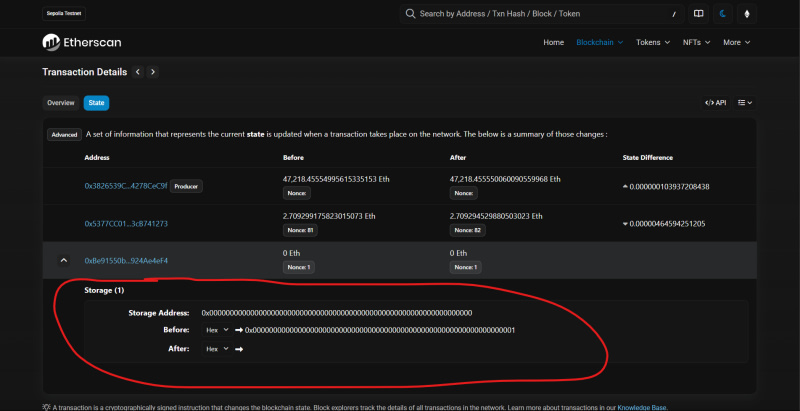Screen dimensions: 800x411
Task: Focus the address/txn hash search field
Action: coord(541,14)
